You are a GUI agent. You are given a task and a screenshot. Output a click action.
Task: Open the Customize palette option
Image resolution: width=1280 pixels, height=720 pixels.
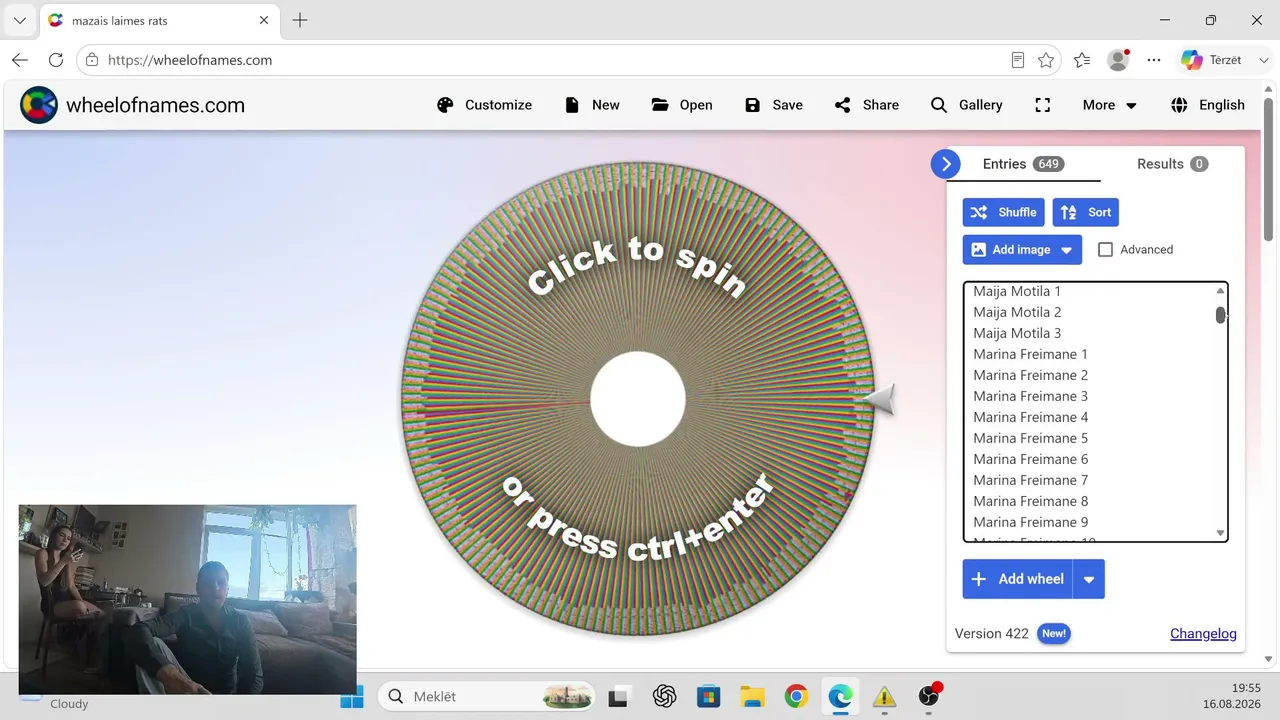[x=485, y=105]
